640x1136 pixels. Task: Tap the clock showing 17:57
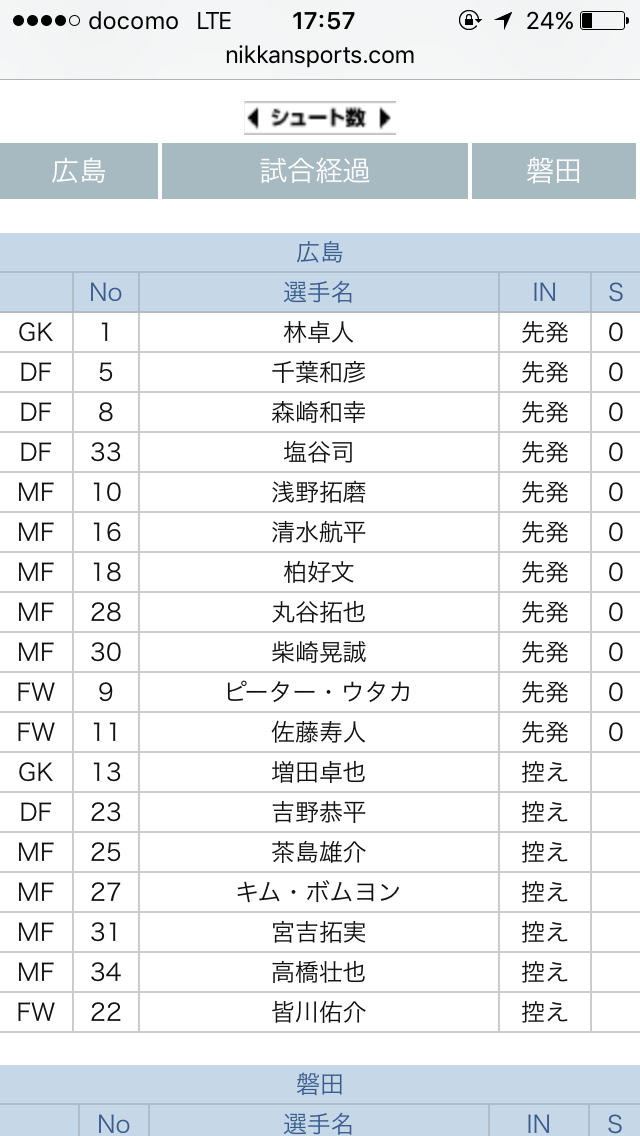(x=323, y=20)
